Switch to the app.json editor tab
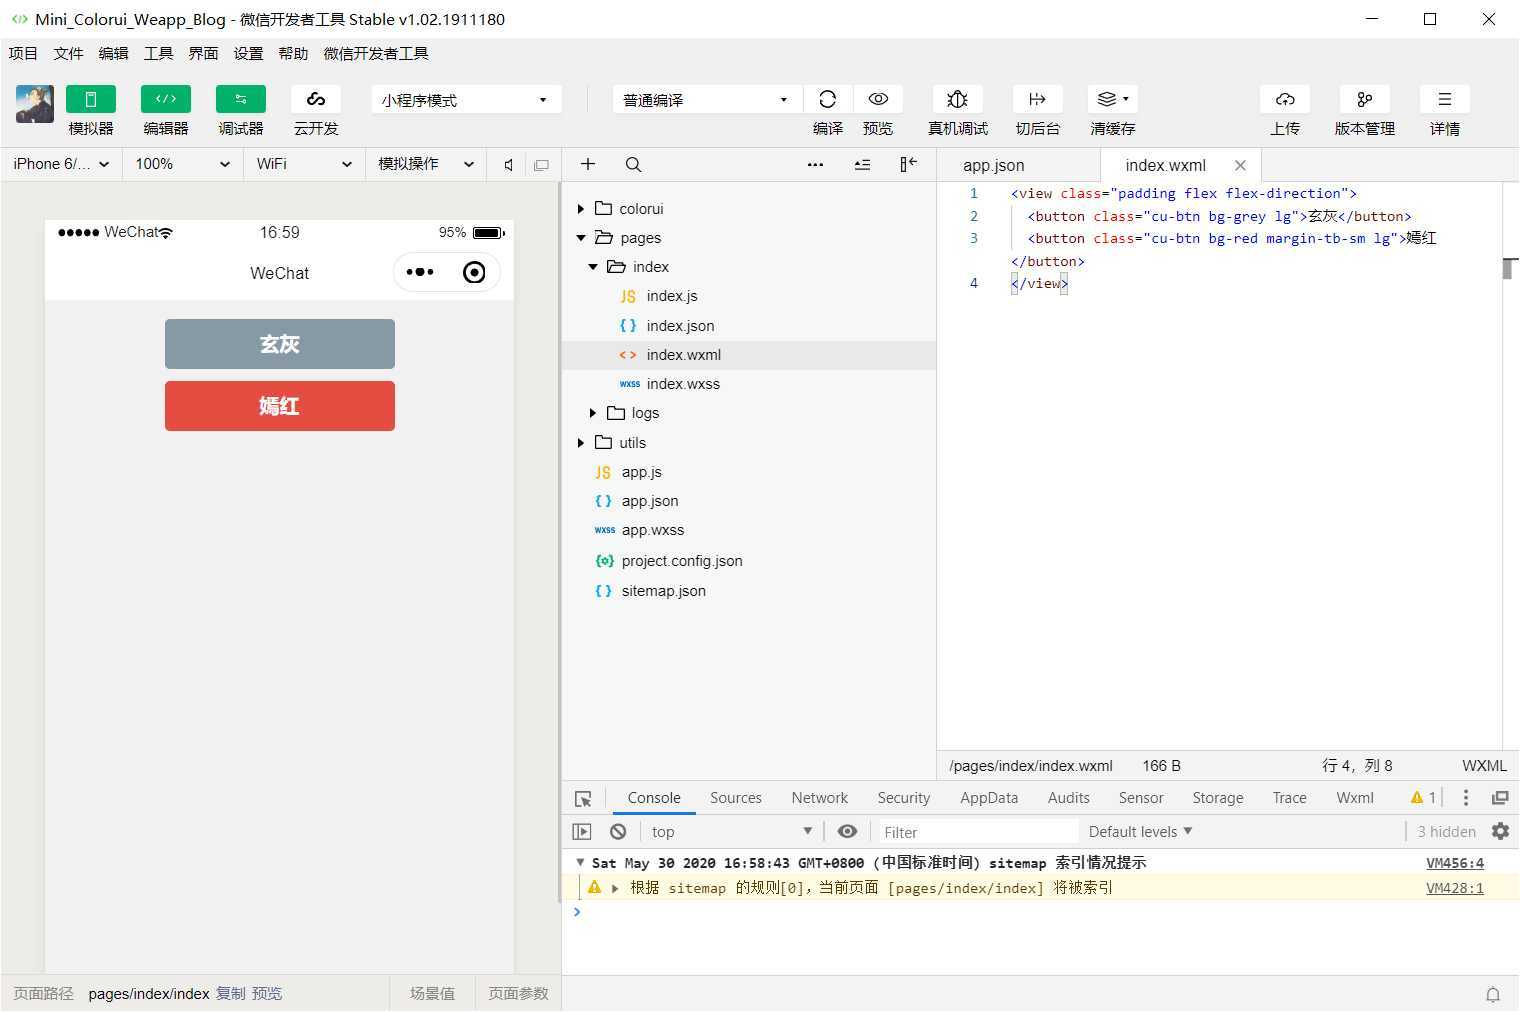1520x1012 pixels. (x=994, y=165)
